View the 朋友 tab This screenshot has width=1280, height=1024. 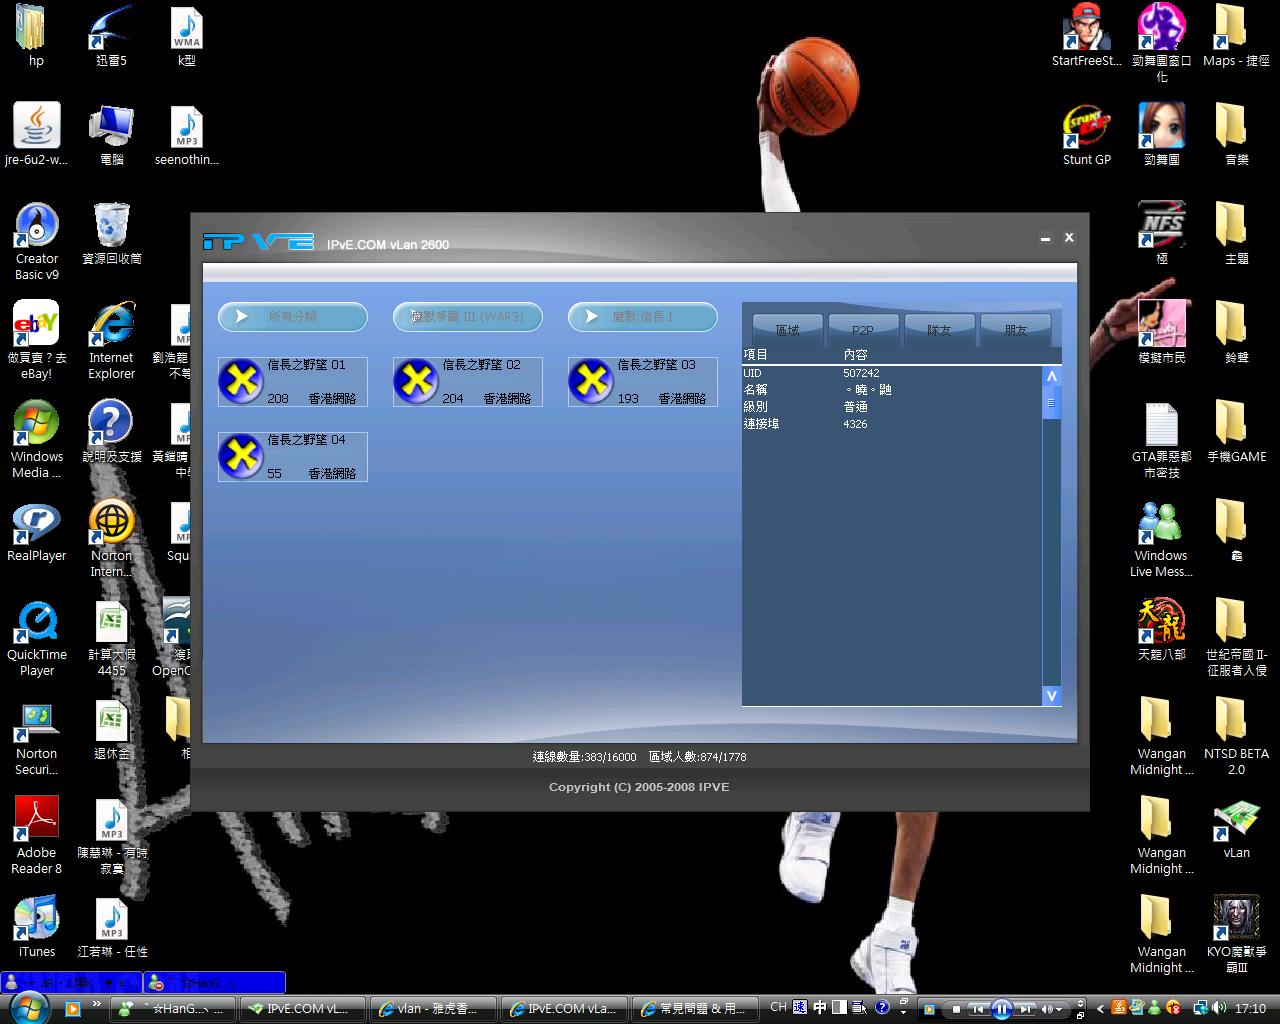[x=1015, y=329]
